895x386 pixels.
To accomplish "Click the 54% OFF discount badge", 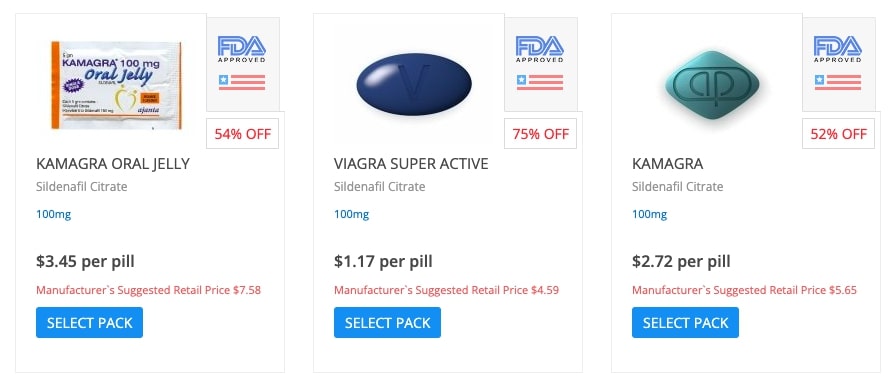I will (243, 134).
